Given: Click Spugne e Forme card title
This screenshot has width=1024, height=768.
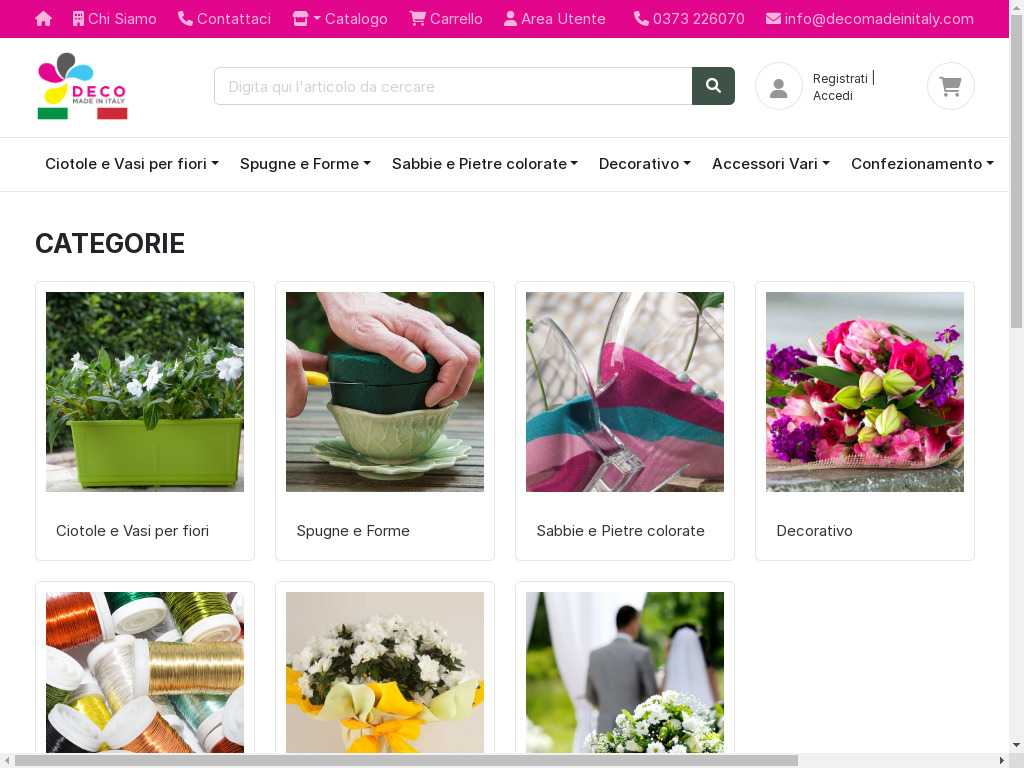Looking at the screenshot, I should click(353, 531).
